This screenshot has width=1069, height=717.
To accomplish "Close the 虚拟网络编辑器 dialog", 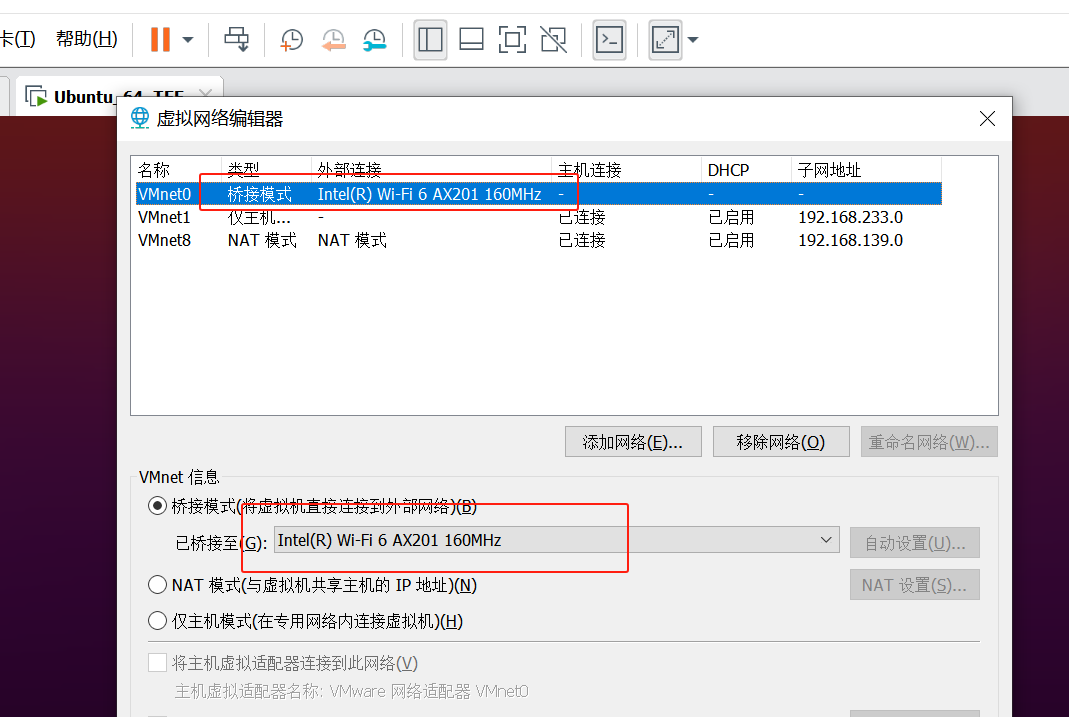I will point(987,119).
